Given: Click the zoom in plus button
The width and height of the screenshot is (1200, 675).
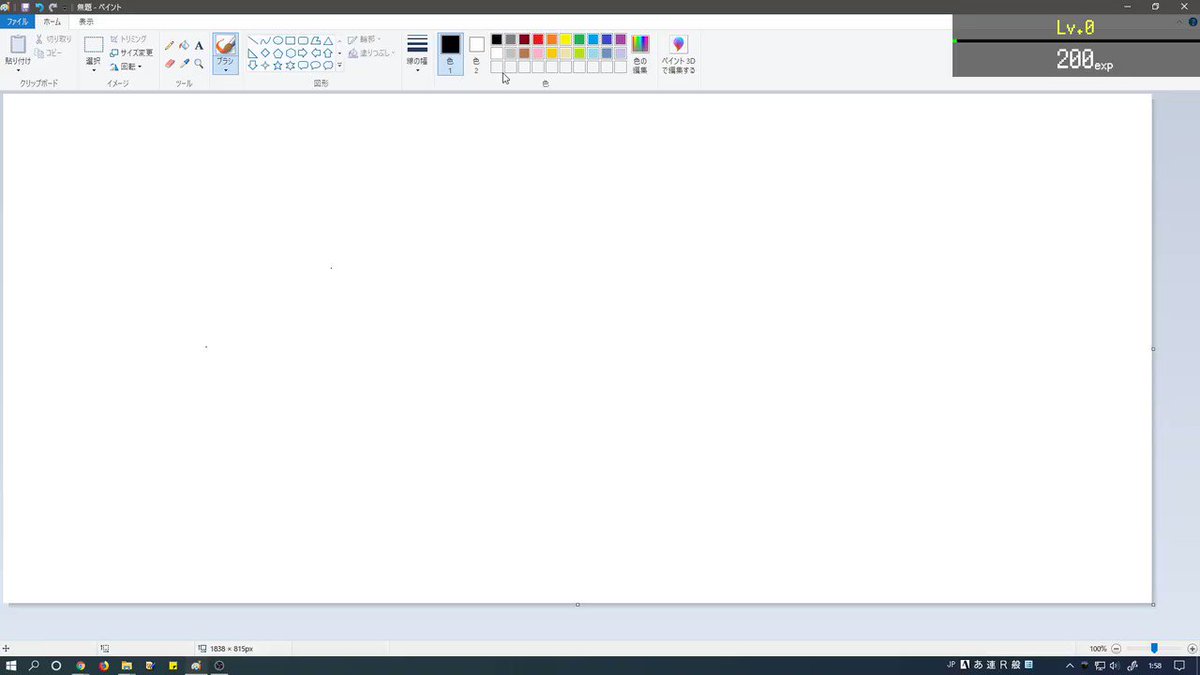Looking at the screenshot, I should click(1192, 648).
